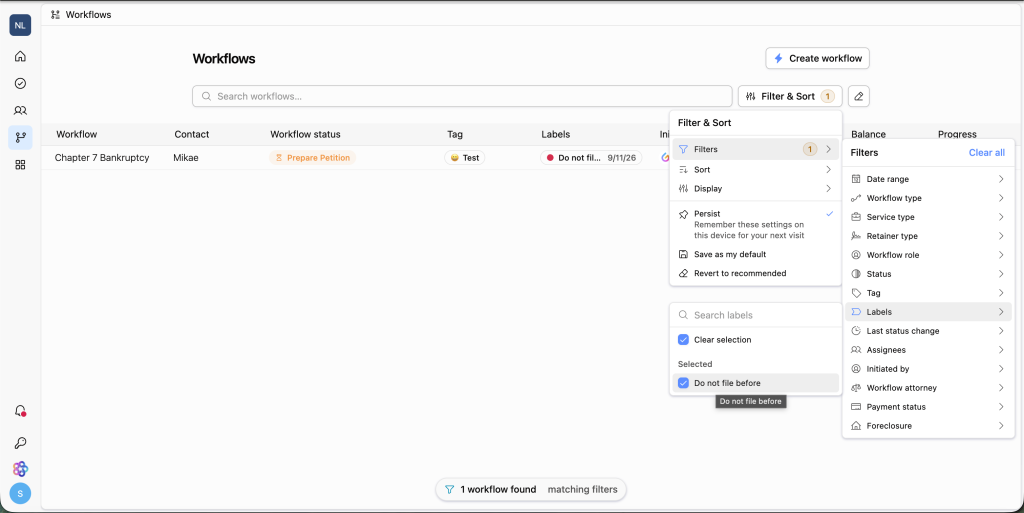Click the Prepare Petition status badge
This screenshot has width=1024, height=513.
coord(312,158)
